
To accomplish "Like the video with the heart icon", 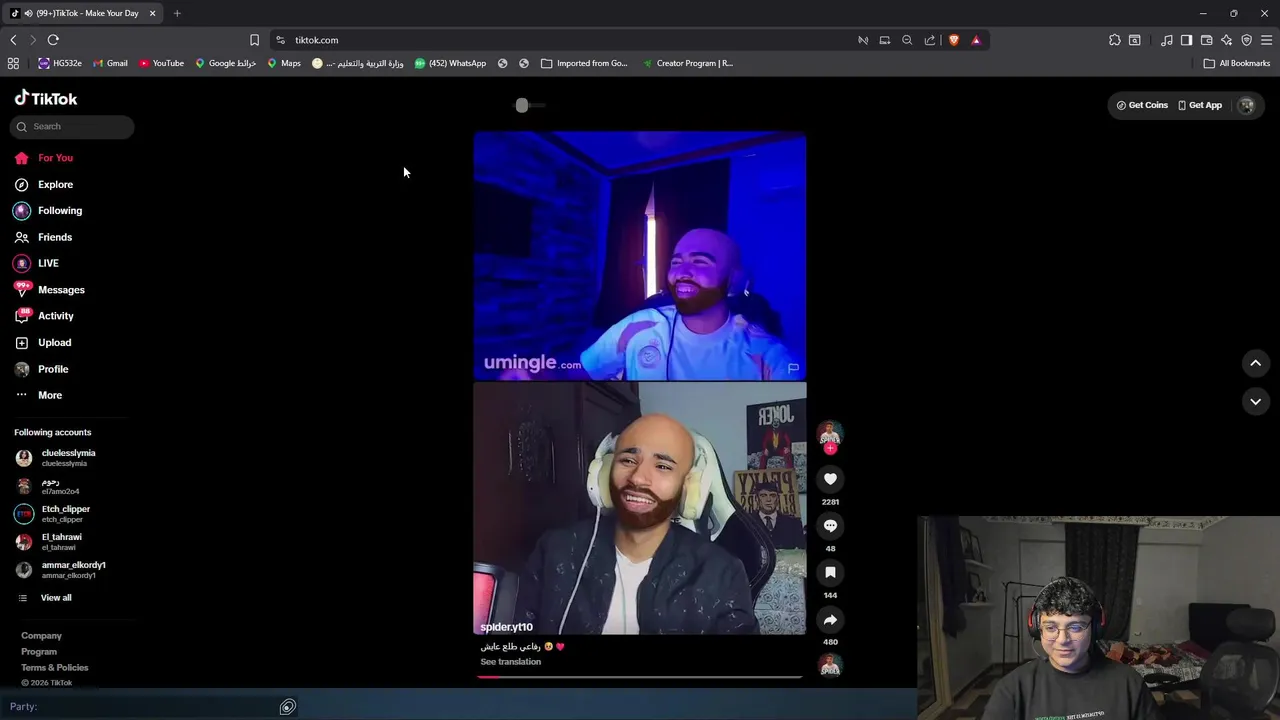I will tap(830, 479).
